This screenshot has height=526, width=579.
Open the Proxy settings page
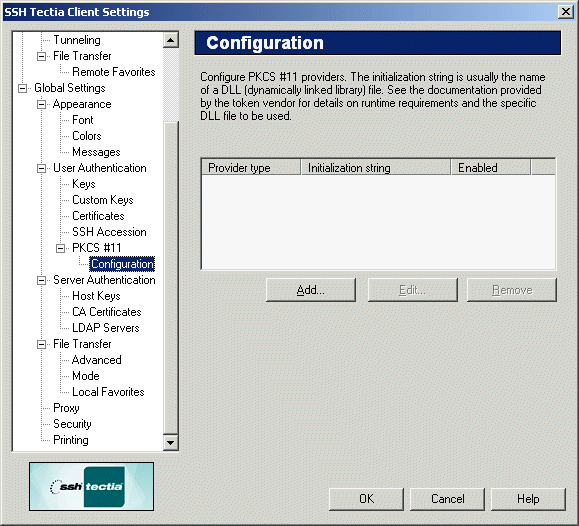(66, 408)
